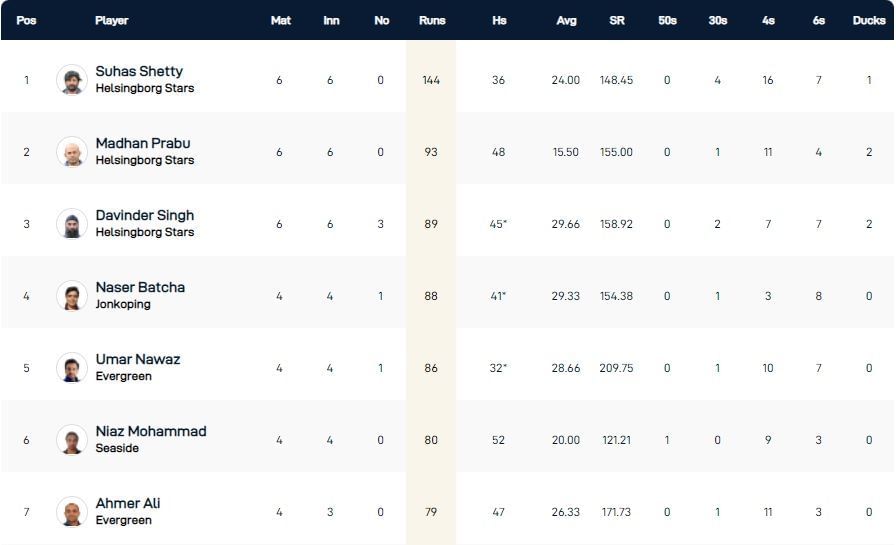Click the 6s column header
This screenshot has width=896, height=545.
819,20
